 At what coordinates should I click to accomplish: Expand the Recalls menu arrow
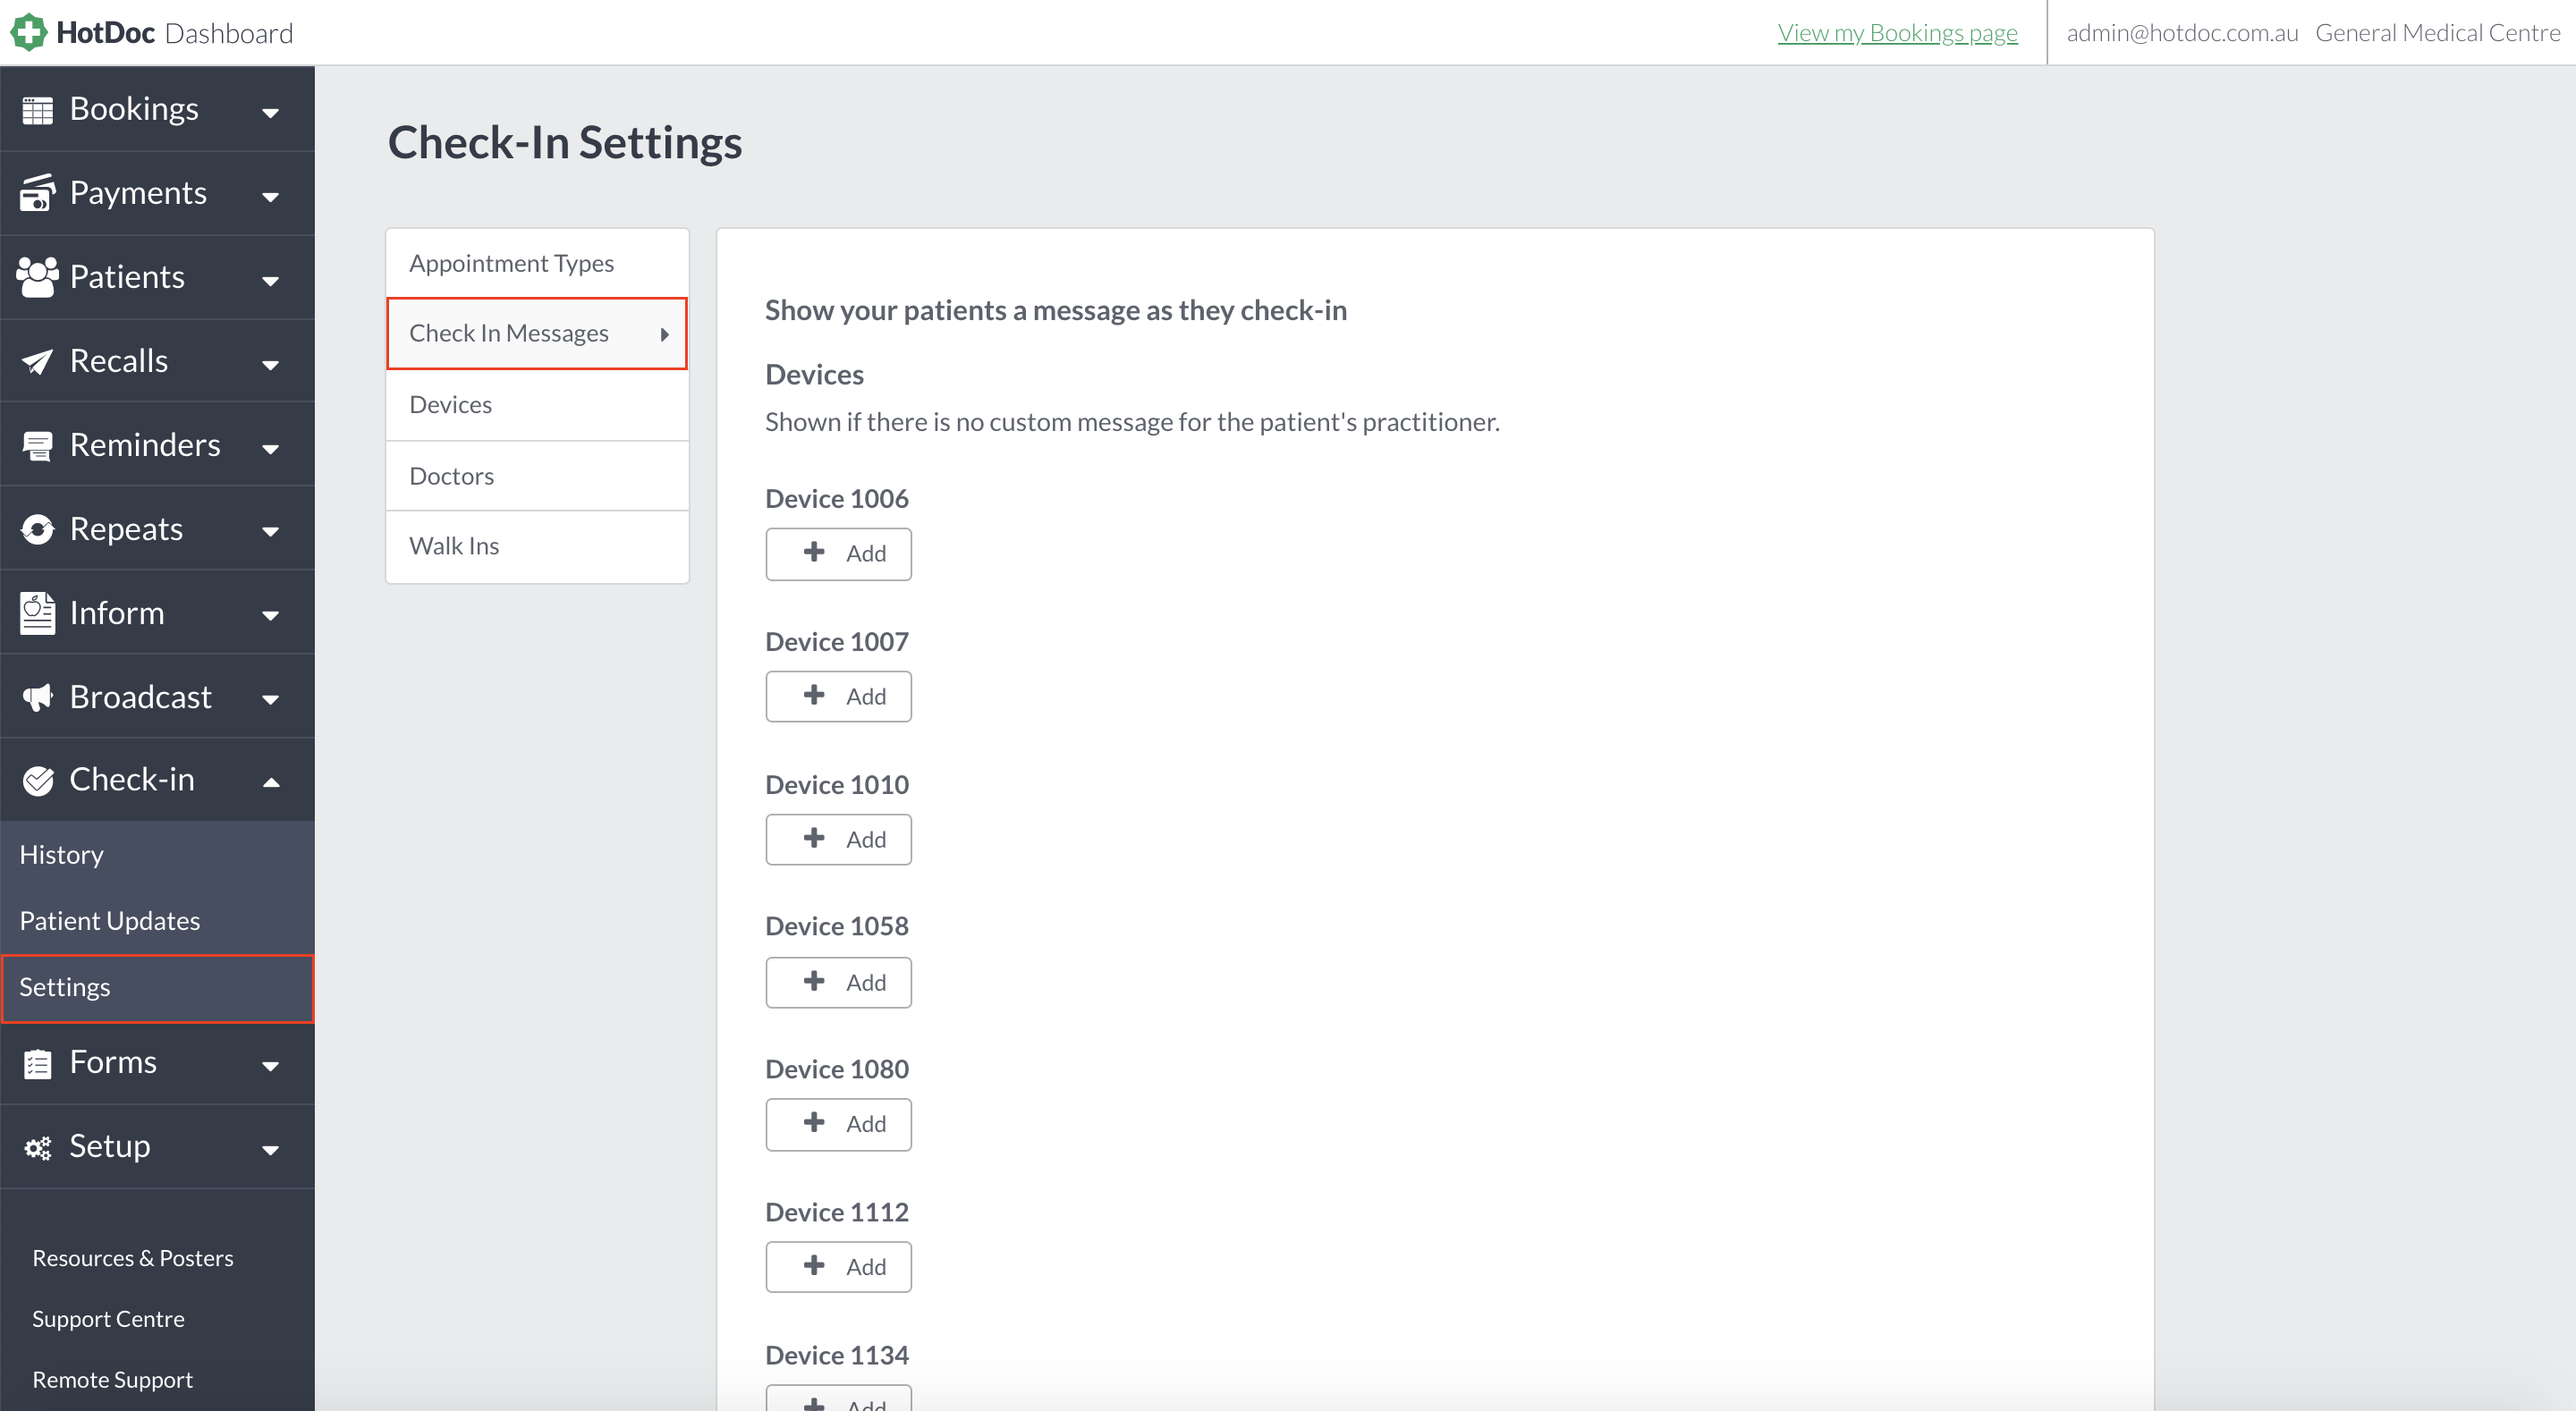[x=270, y=365]
